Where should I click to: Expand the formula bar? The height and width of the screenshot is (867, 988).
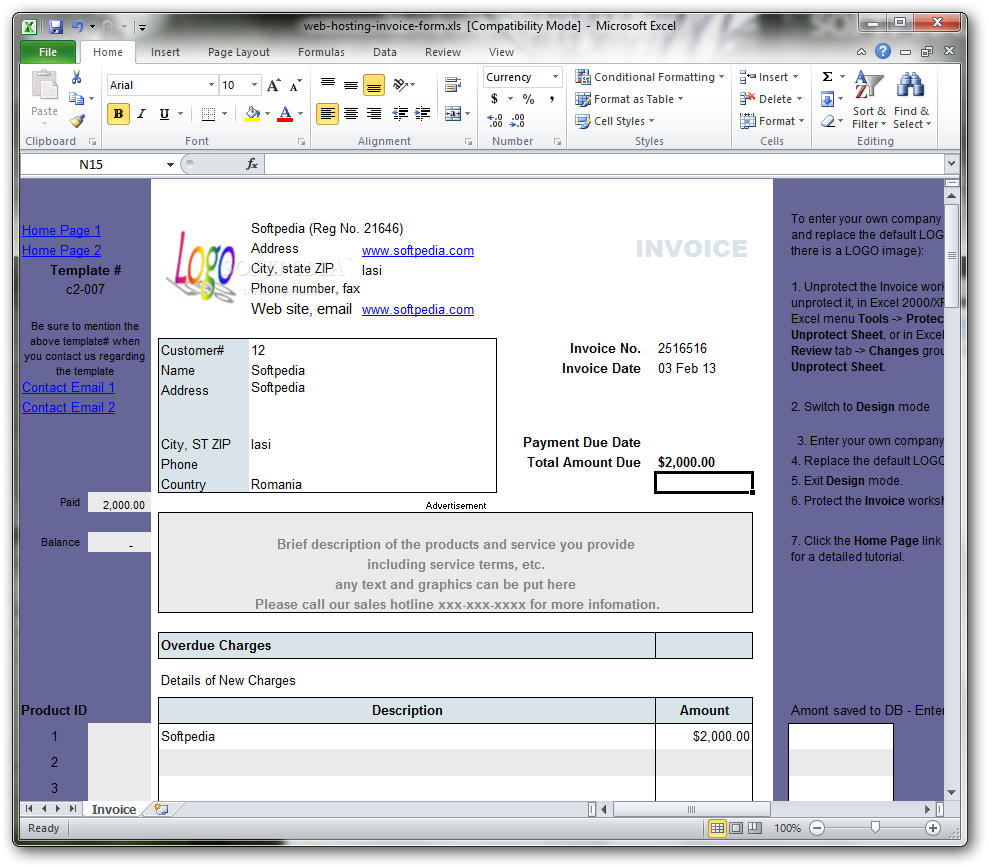pos(951,164)
